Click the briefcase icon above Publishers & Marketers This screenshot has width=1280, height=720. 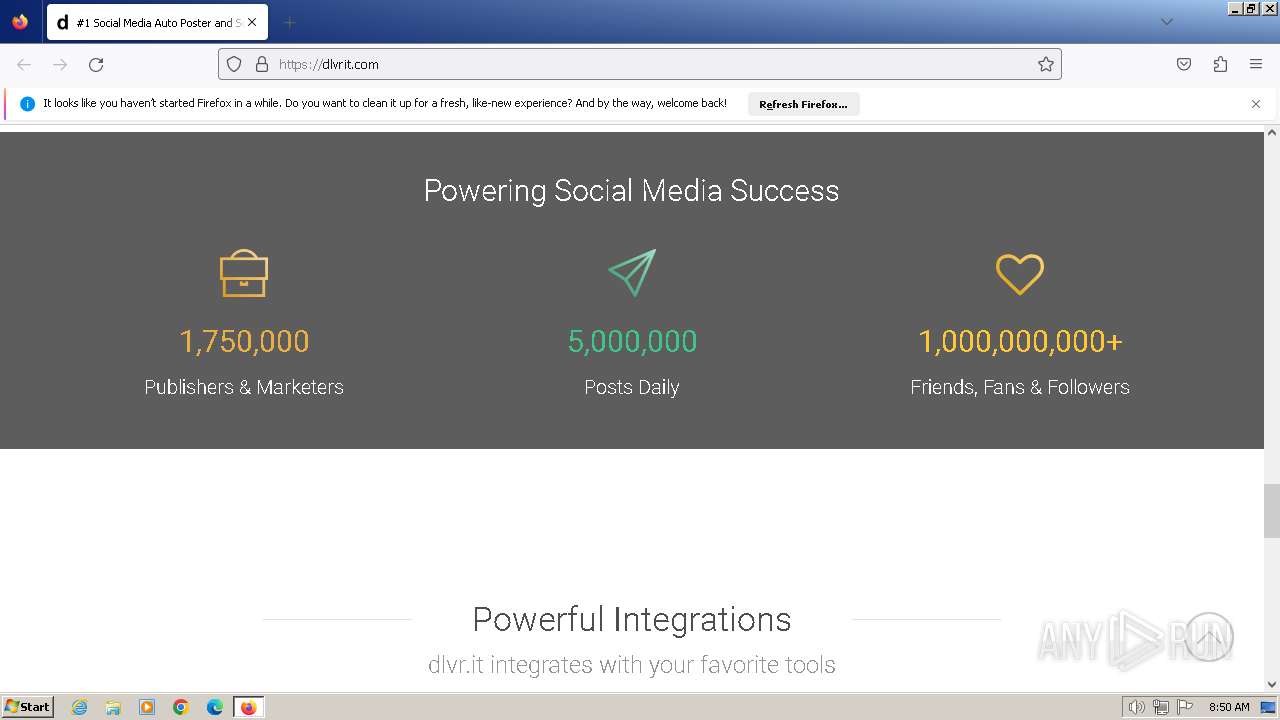[244, 273]
